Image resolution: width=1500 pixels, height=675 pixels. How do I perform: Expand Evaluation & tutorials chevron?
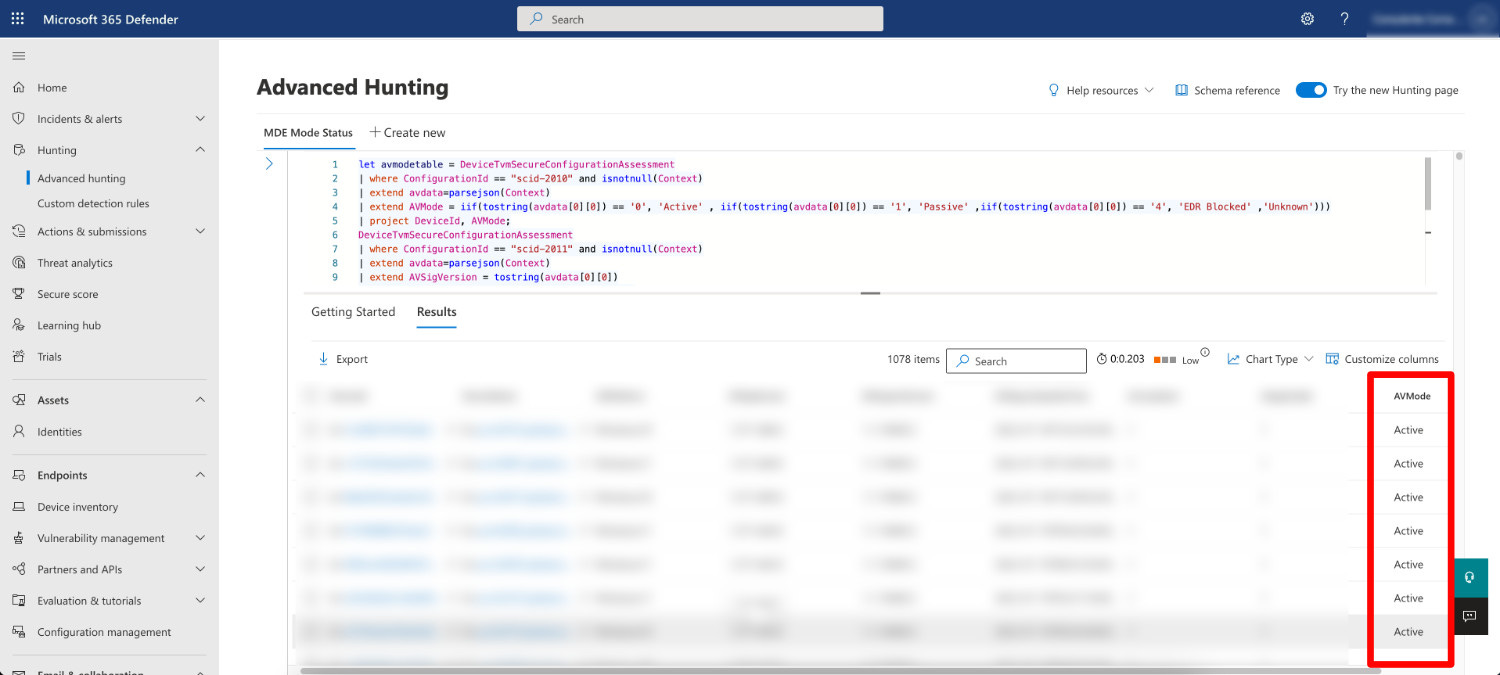(x=200, y=601)
